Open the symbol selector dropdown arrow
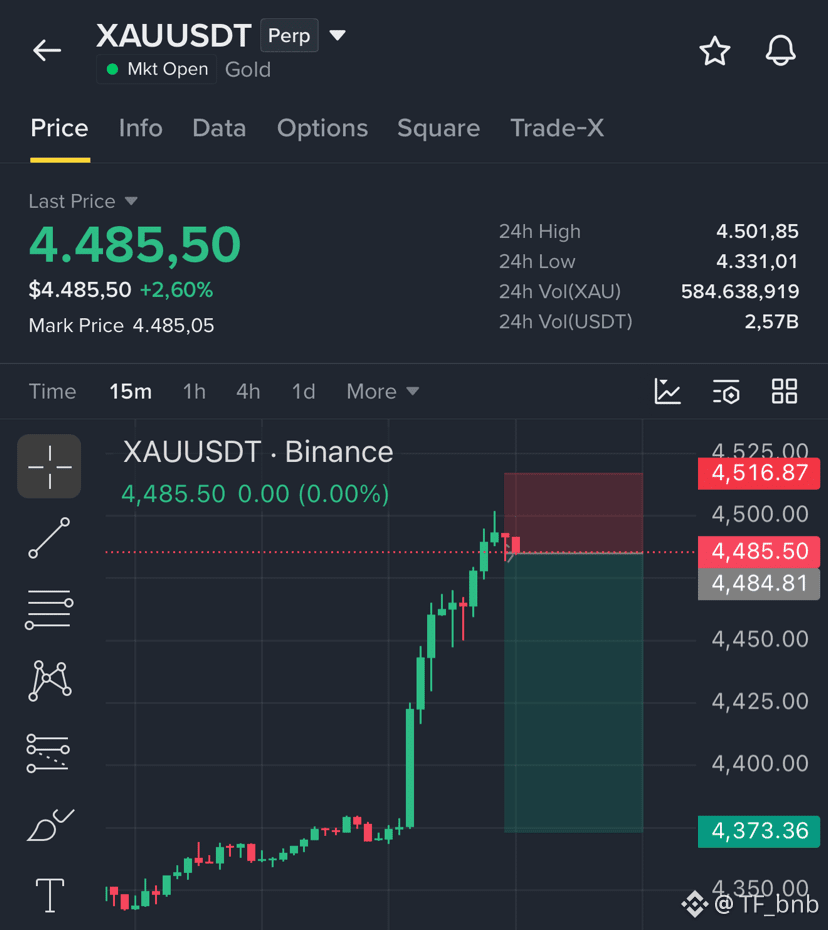The width and height of the screenshot is (828, 930). point(337,36)
